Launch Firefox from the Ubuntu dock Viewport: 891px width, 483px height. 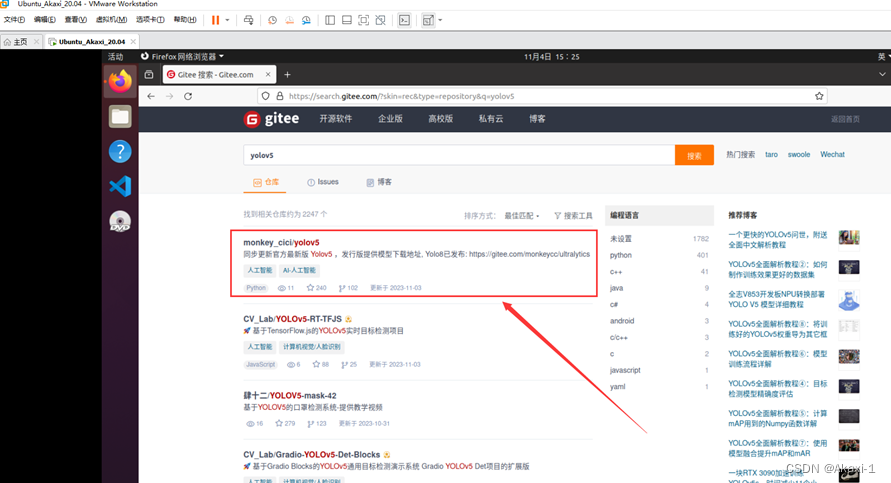tap(120, 81)
